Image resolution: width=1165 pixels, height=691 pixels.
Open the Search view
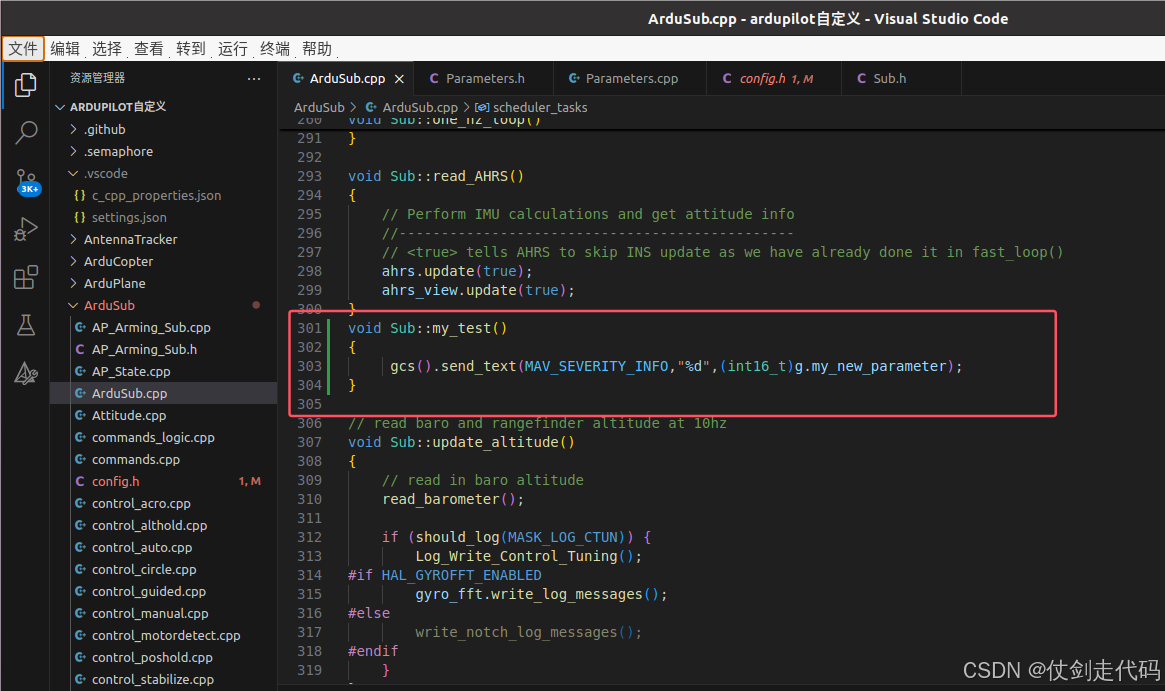pyautogui.click(x=25, y=132)
